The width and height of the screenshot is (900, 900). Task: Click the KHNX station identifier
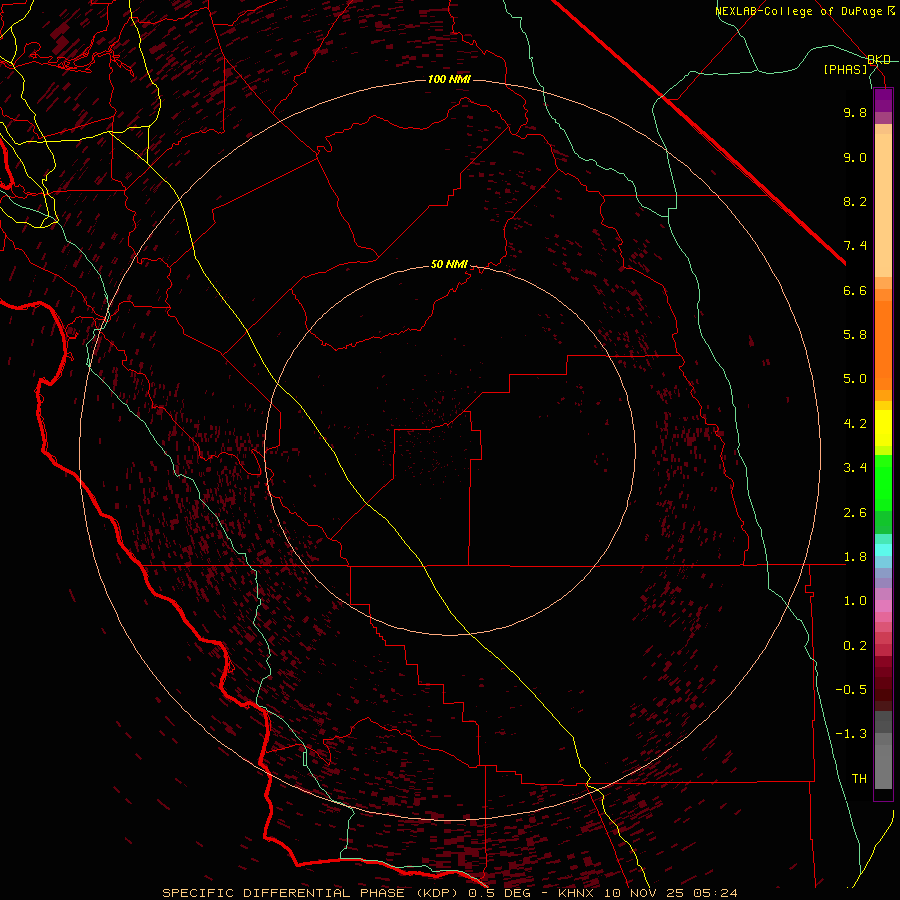(x=576, y=893)
